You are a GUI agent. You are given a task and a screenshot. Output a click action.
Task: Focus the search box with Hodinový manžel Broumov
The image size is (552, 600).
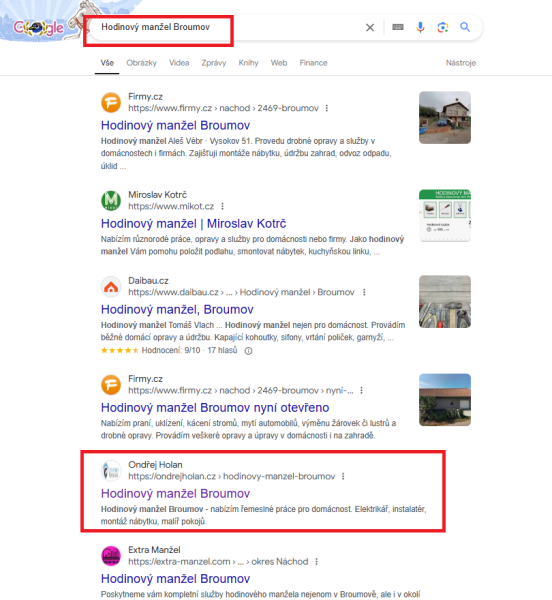click(x=226, y=27)
